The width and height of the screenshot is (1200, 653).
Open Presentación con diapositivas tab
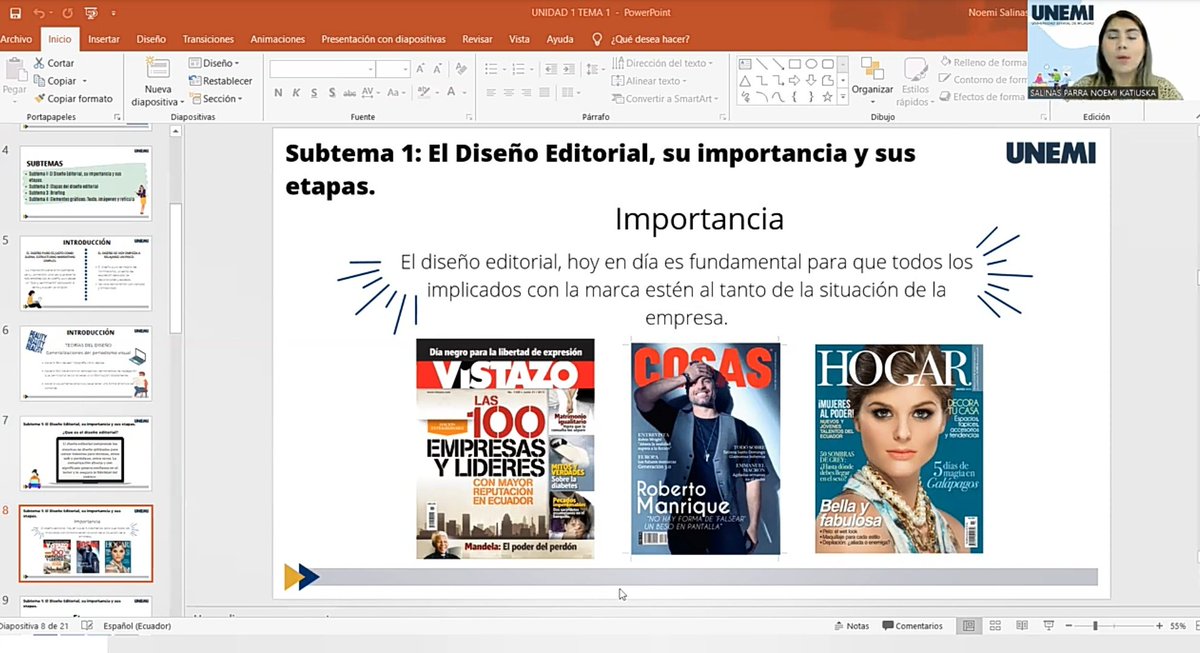click(383, 39)
